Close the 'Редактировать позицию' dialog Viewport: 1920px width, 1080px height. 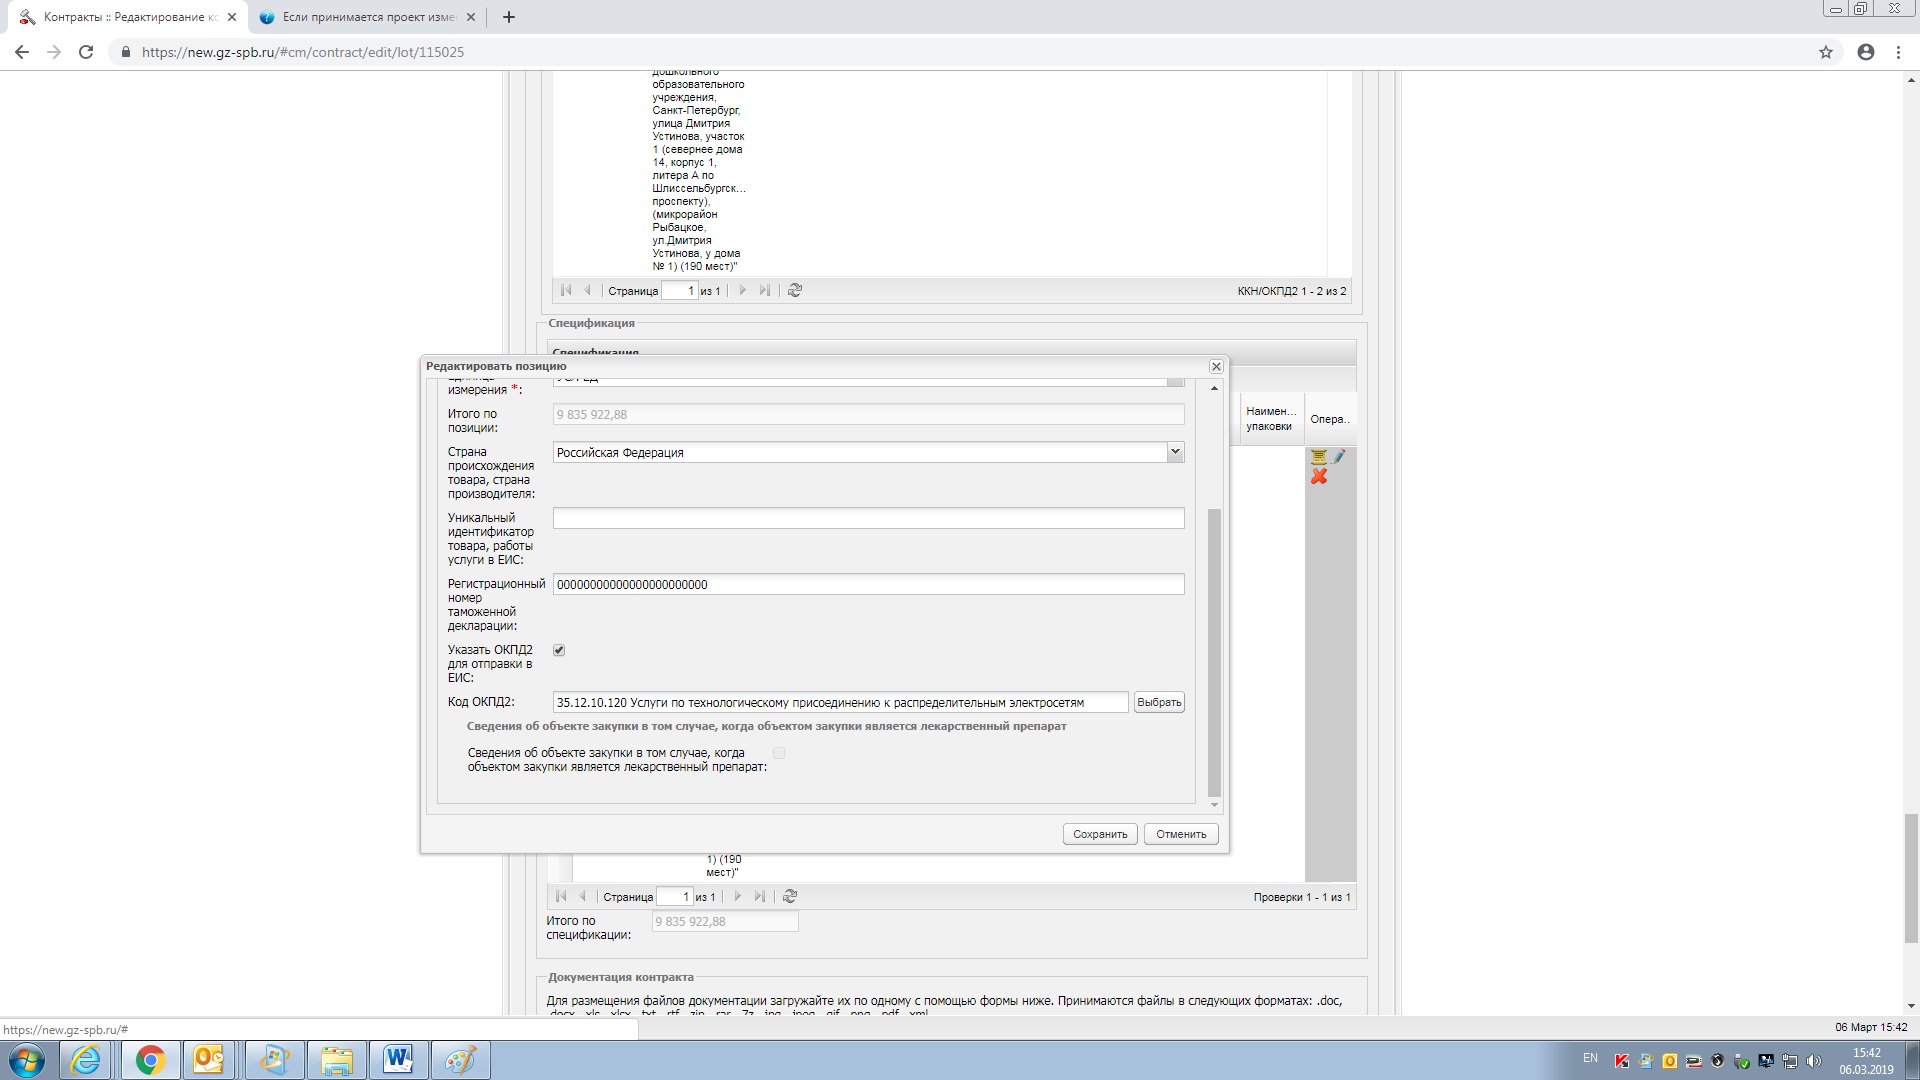point(1216,367)
